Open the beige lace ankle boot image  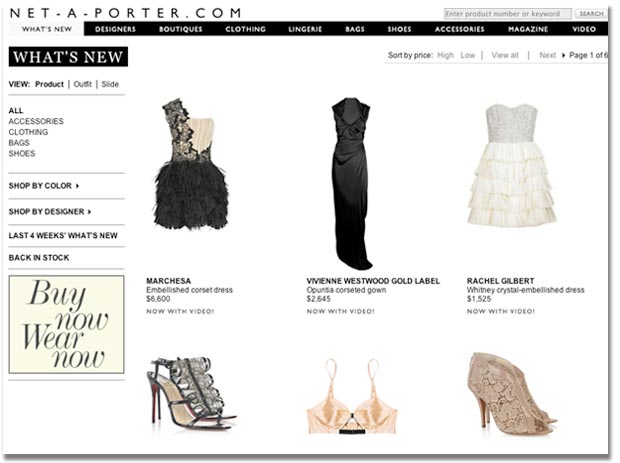pos(512,394)
